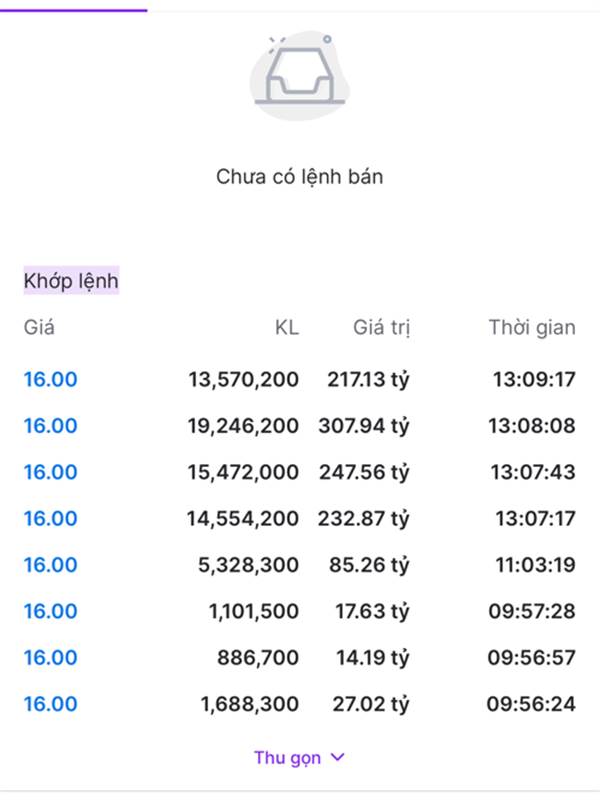Click the empty inbox tray icon
Image resolution: width=600 pixels, height=800 pixels.
pyautogui.click(x=300, y=76)
